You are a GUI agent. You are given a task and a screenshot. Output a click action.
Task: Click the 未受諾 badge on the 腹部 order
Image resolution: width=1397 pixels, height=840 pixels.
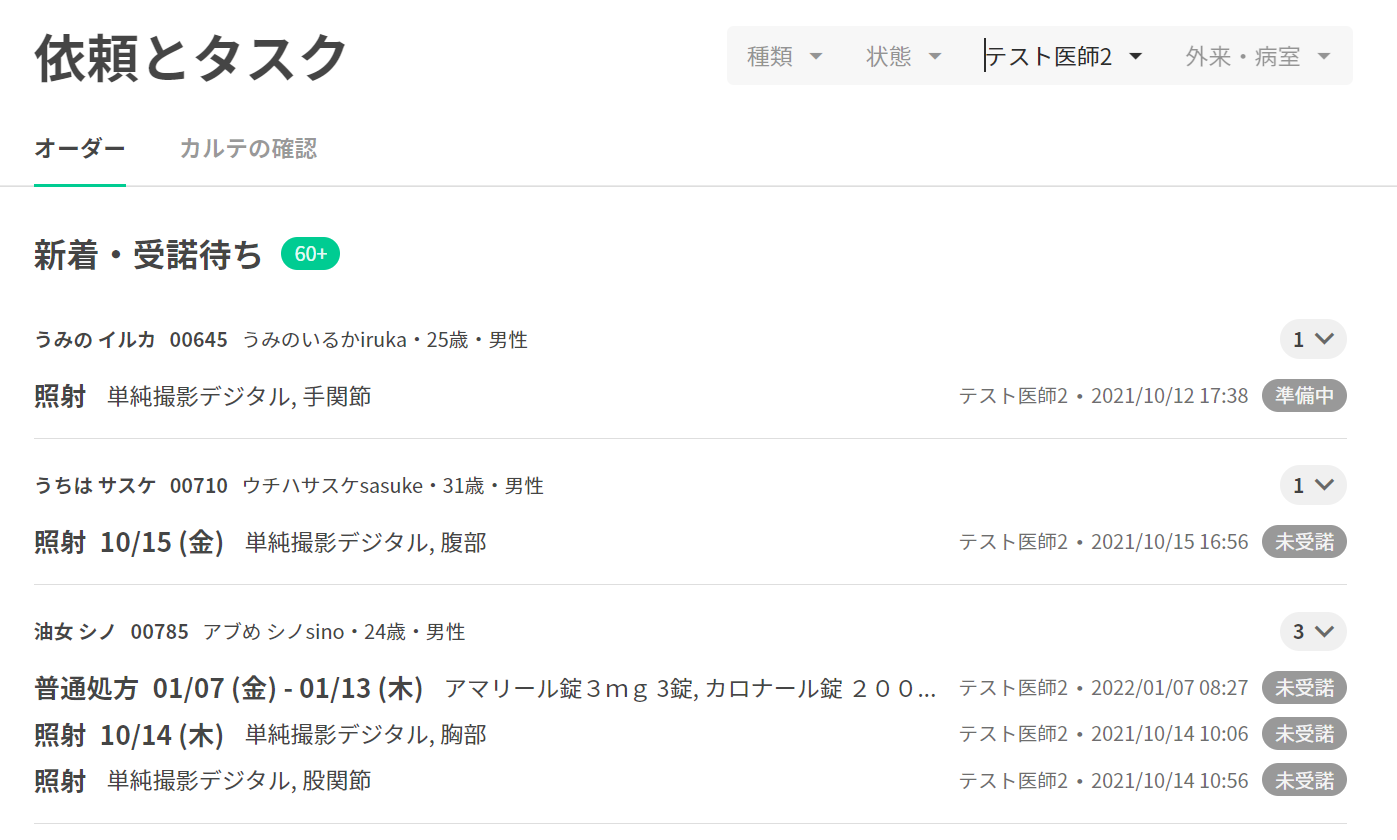[x=1304, y=542]
